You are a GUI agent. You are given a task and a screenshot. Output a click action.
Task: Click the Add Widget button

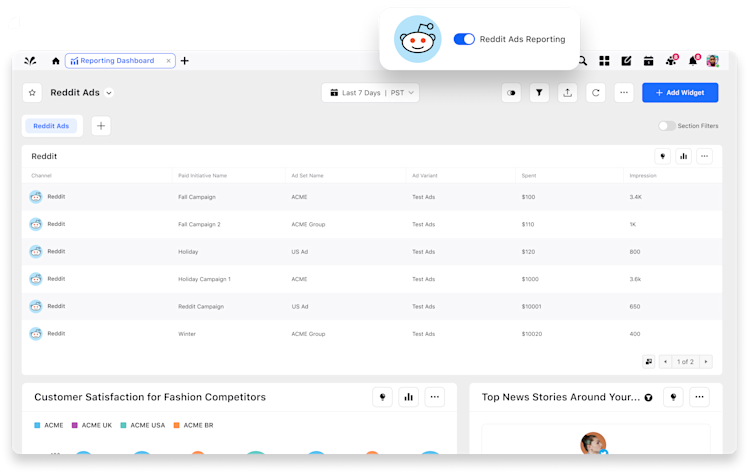tap(680, 93)
